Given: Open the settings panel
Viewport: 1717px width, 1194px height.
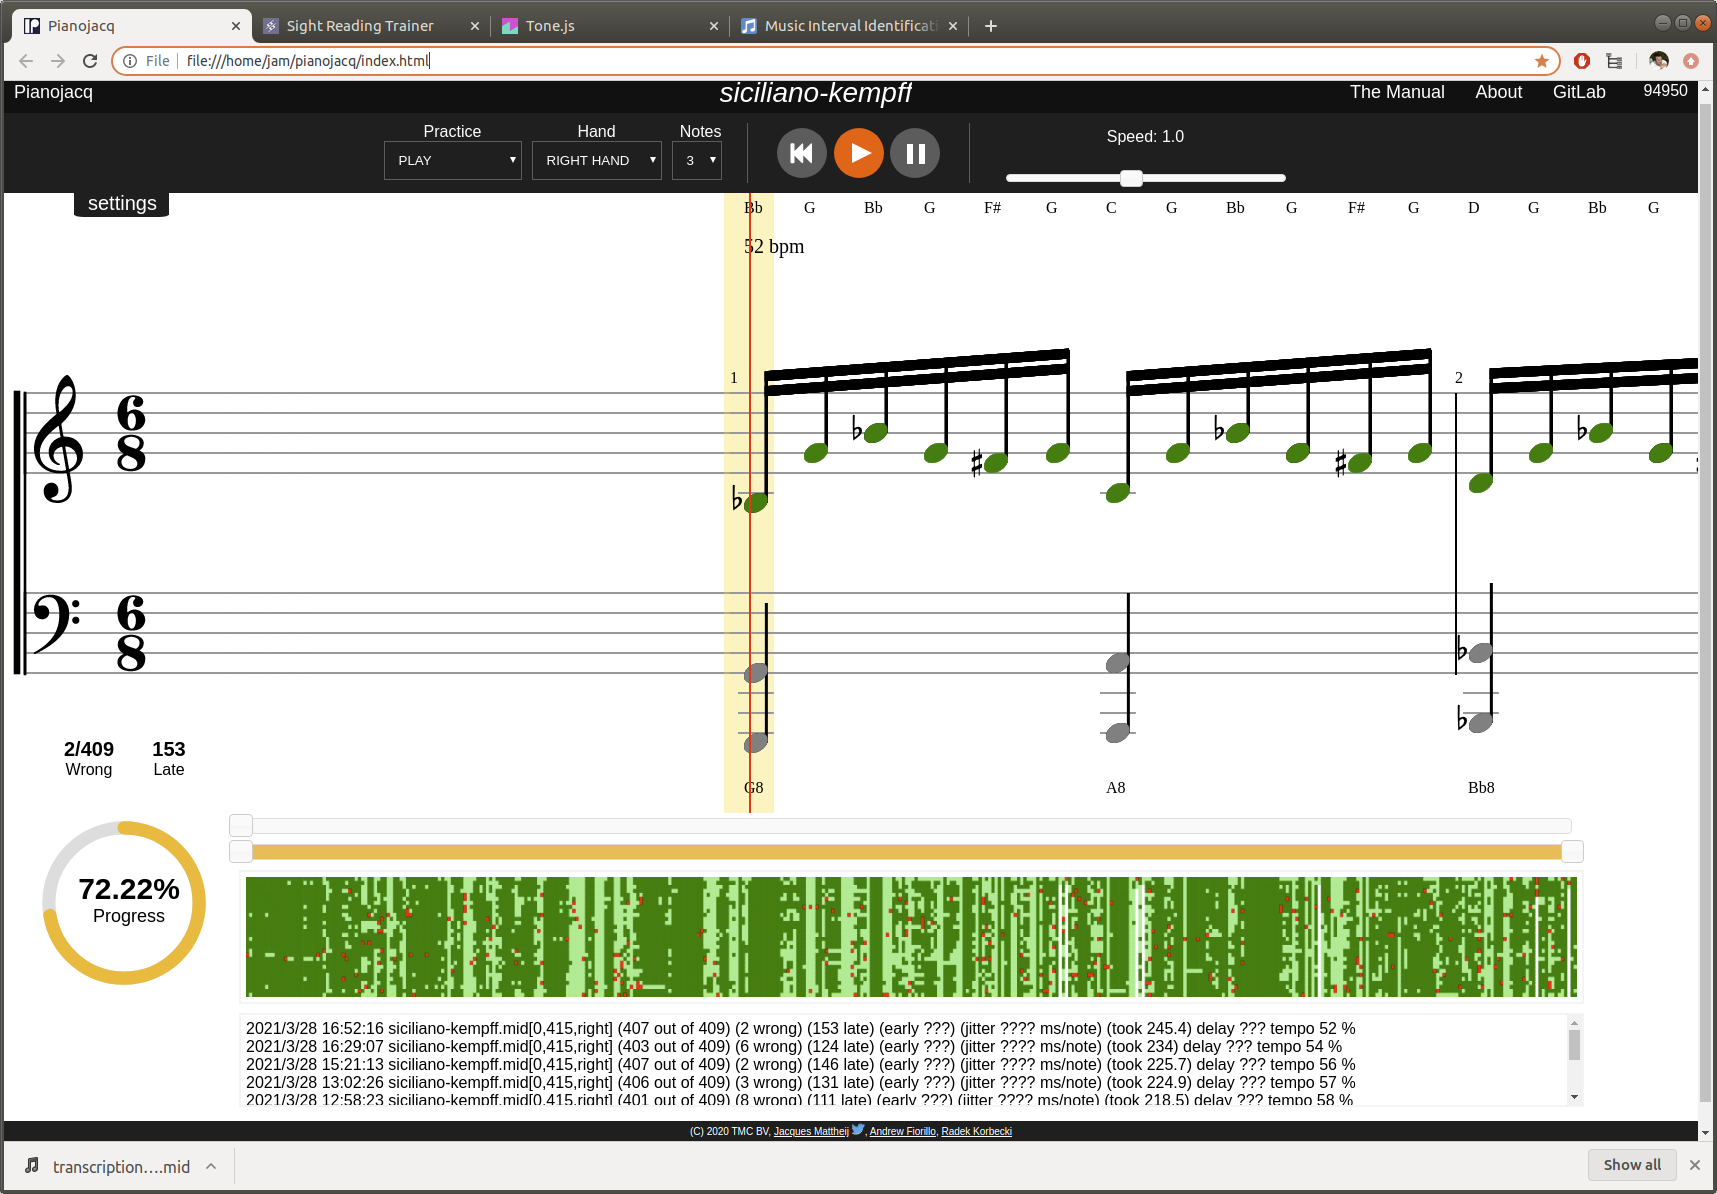Looking at the screenshot, I should [x=122, y=203].
